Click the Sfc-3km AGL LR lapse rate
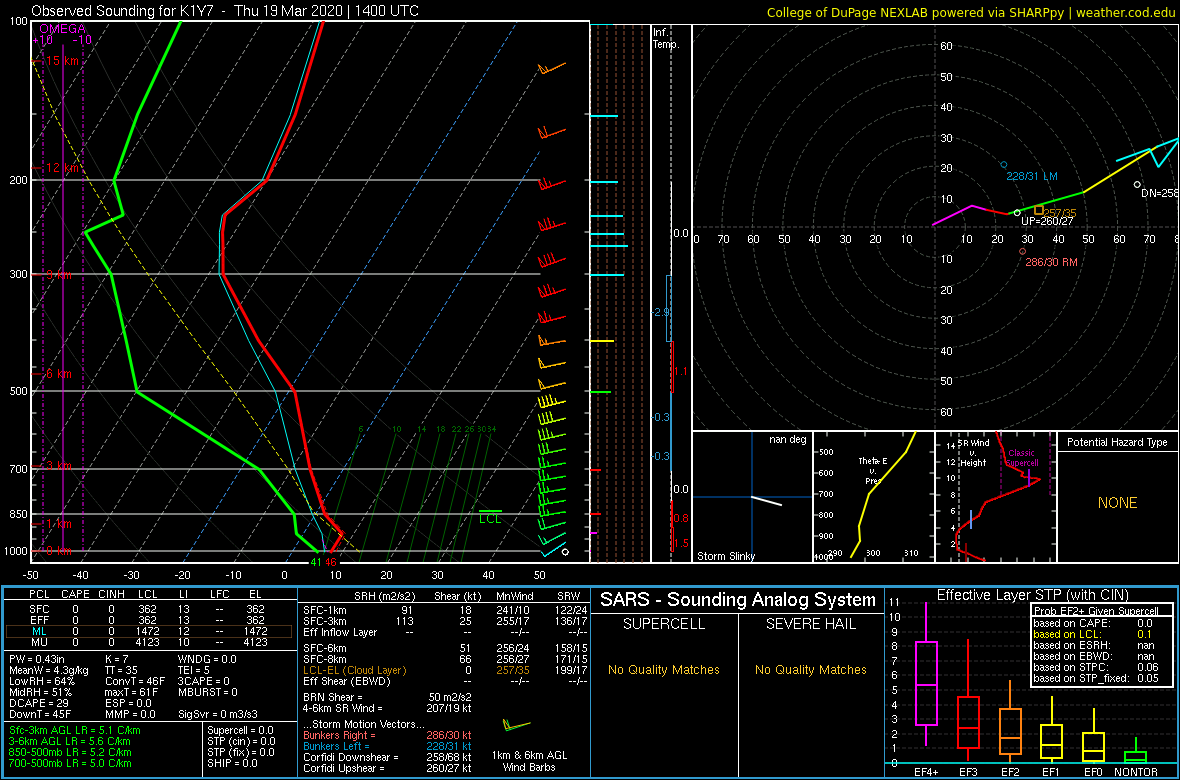This screenshot has width=1180, height=780. click(x=75, y=730)
